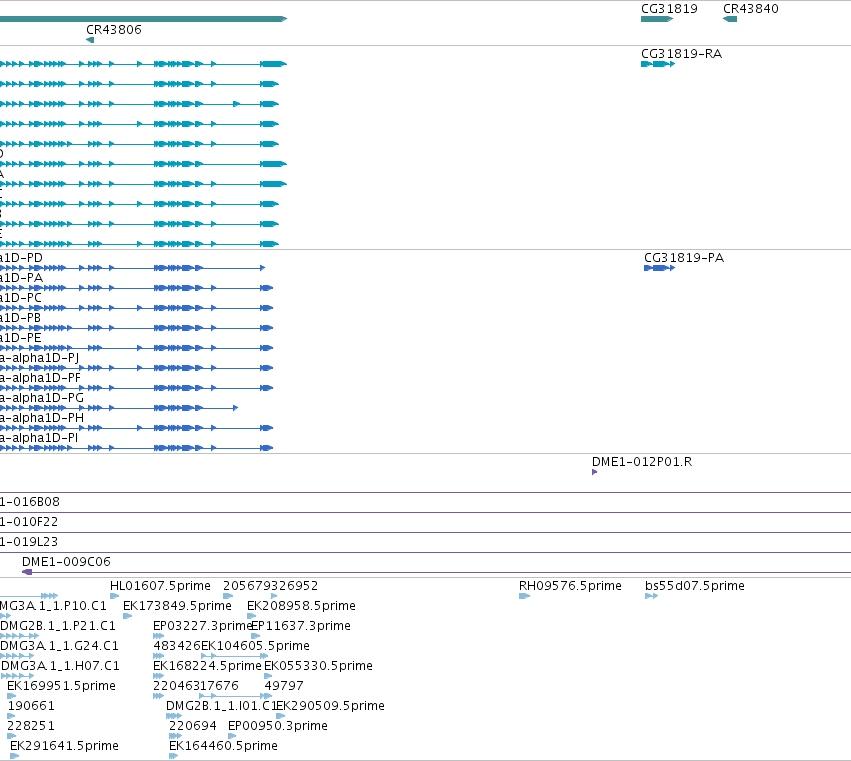Click the CG31819-RA transcript glyph

pyautogui.click(x=658, y=64)
